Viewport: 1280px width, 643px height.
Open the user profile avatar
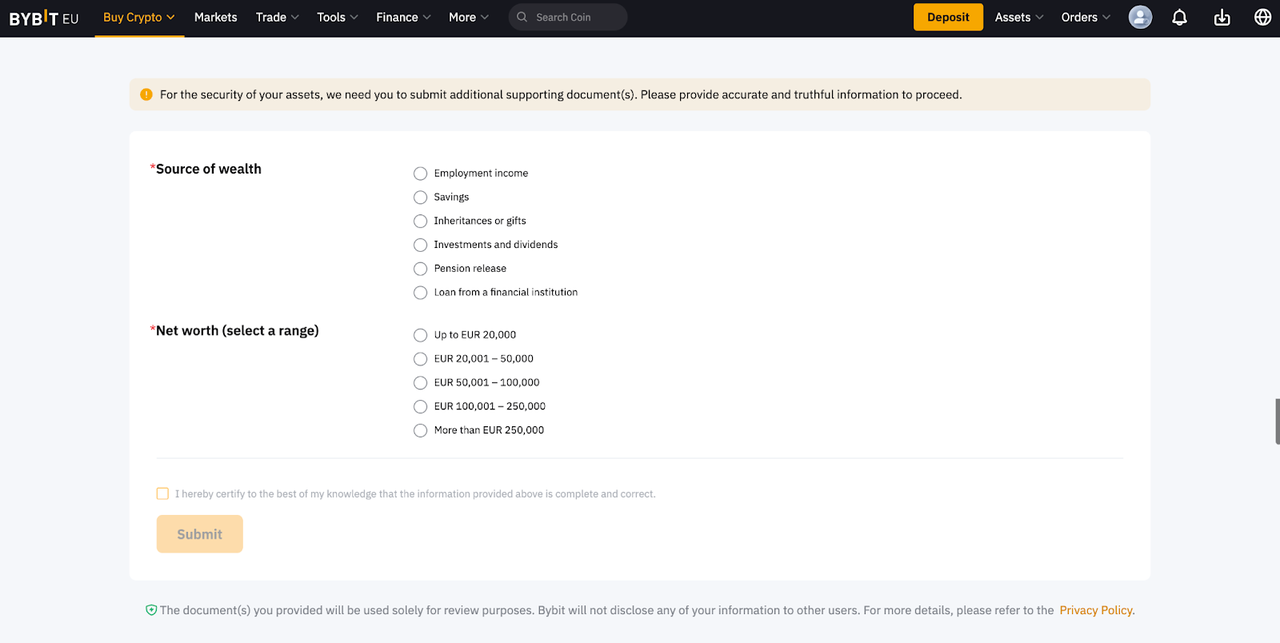coord(1140,17)
